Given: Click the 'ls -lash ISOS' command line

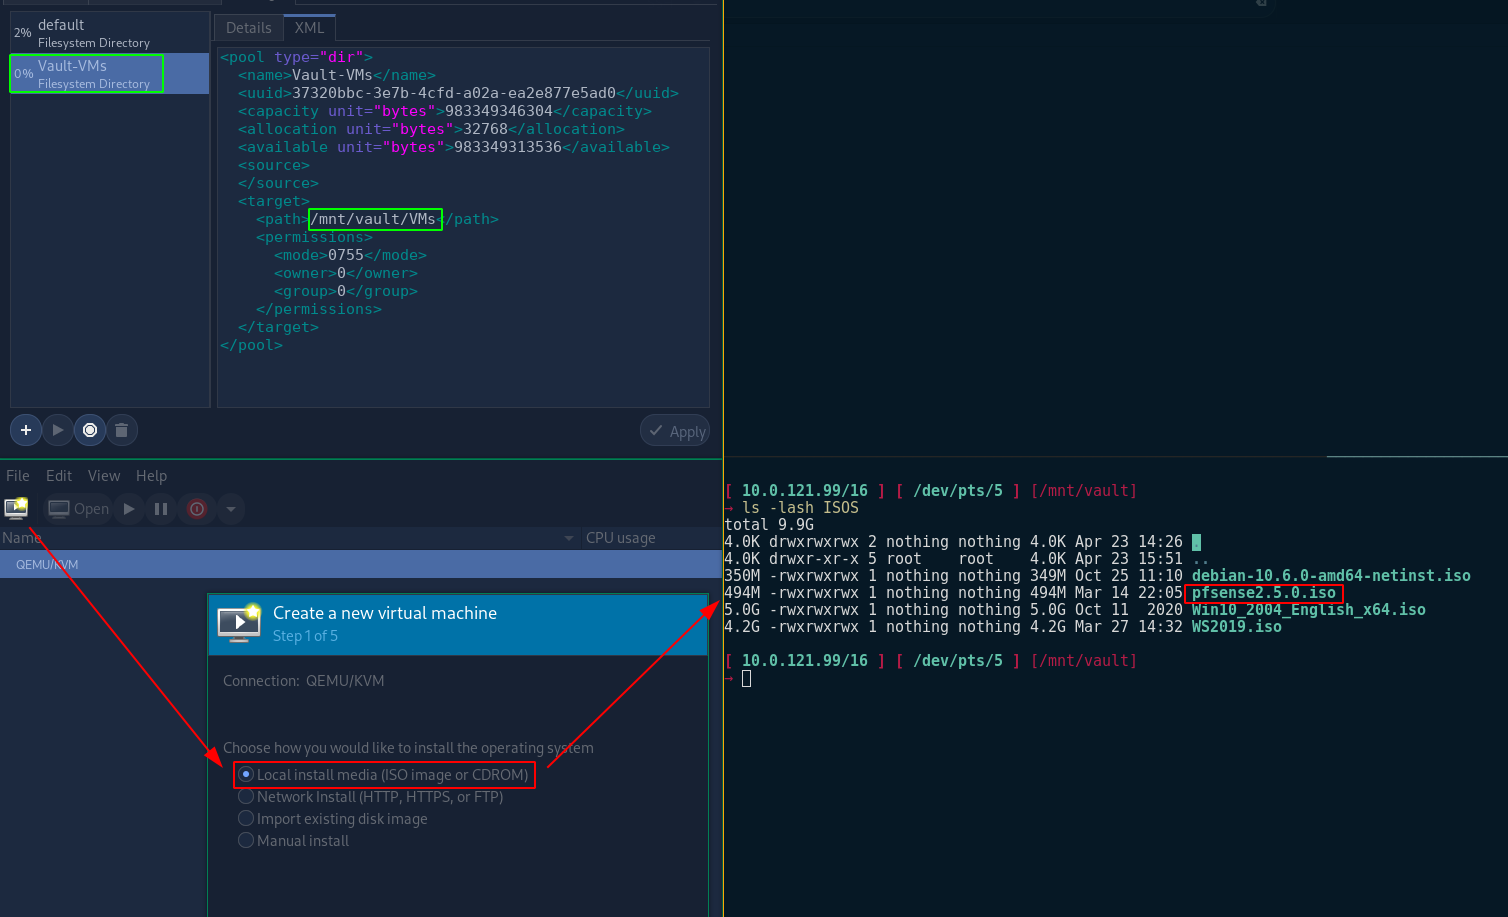Looking at the screenshot, I should point(800,508).
